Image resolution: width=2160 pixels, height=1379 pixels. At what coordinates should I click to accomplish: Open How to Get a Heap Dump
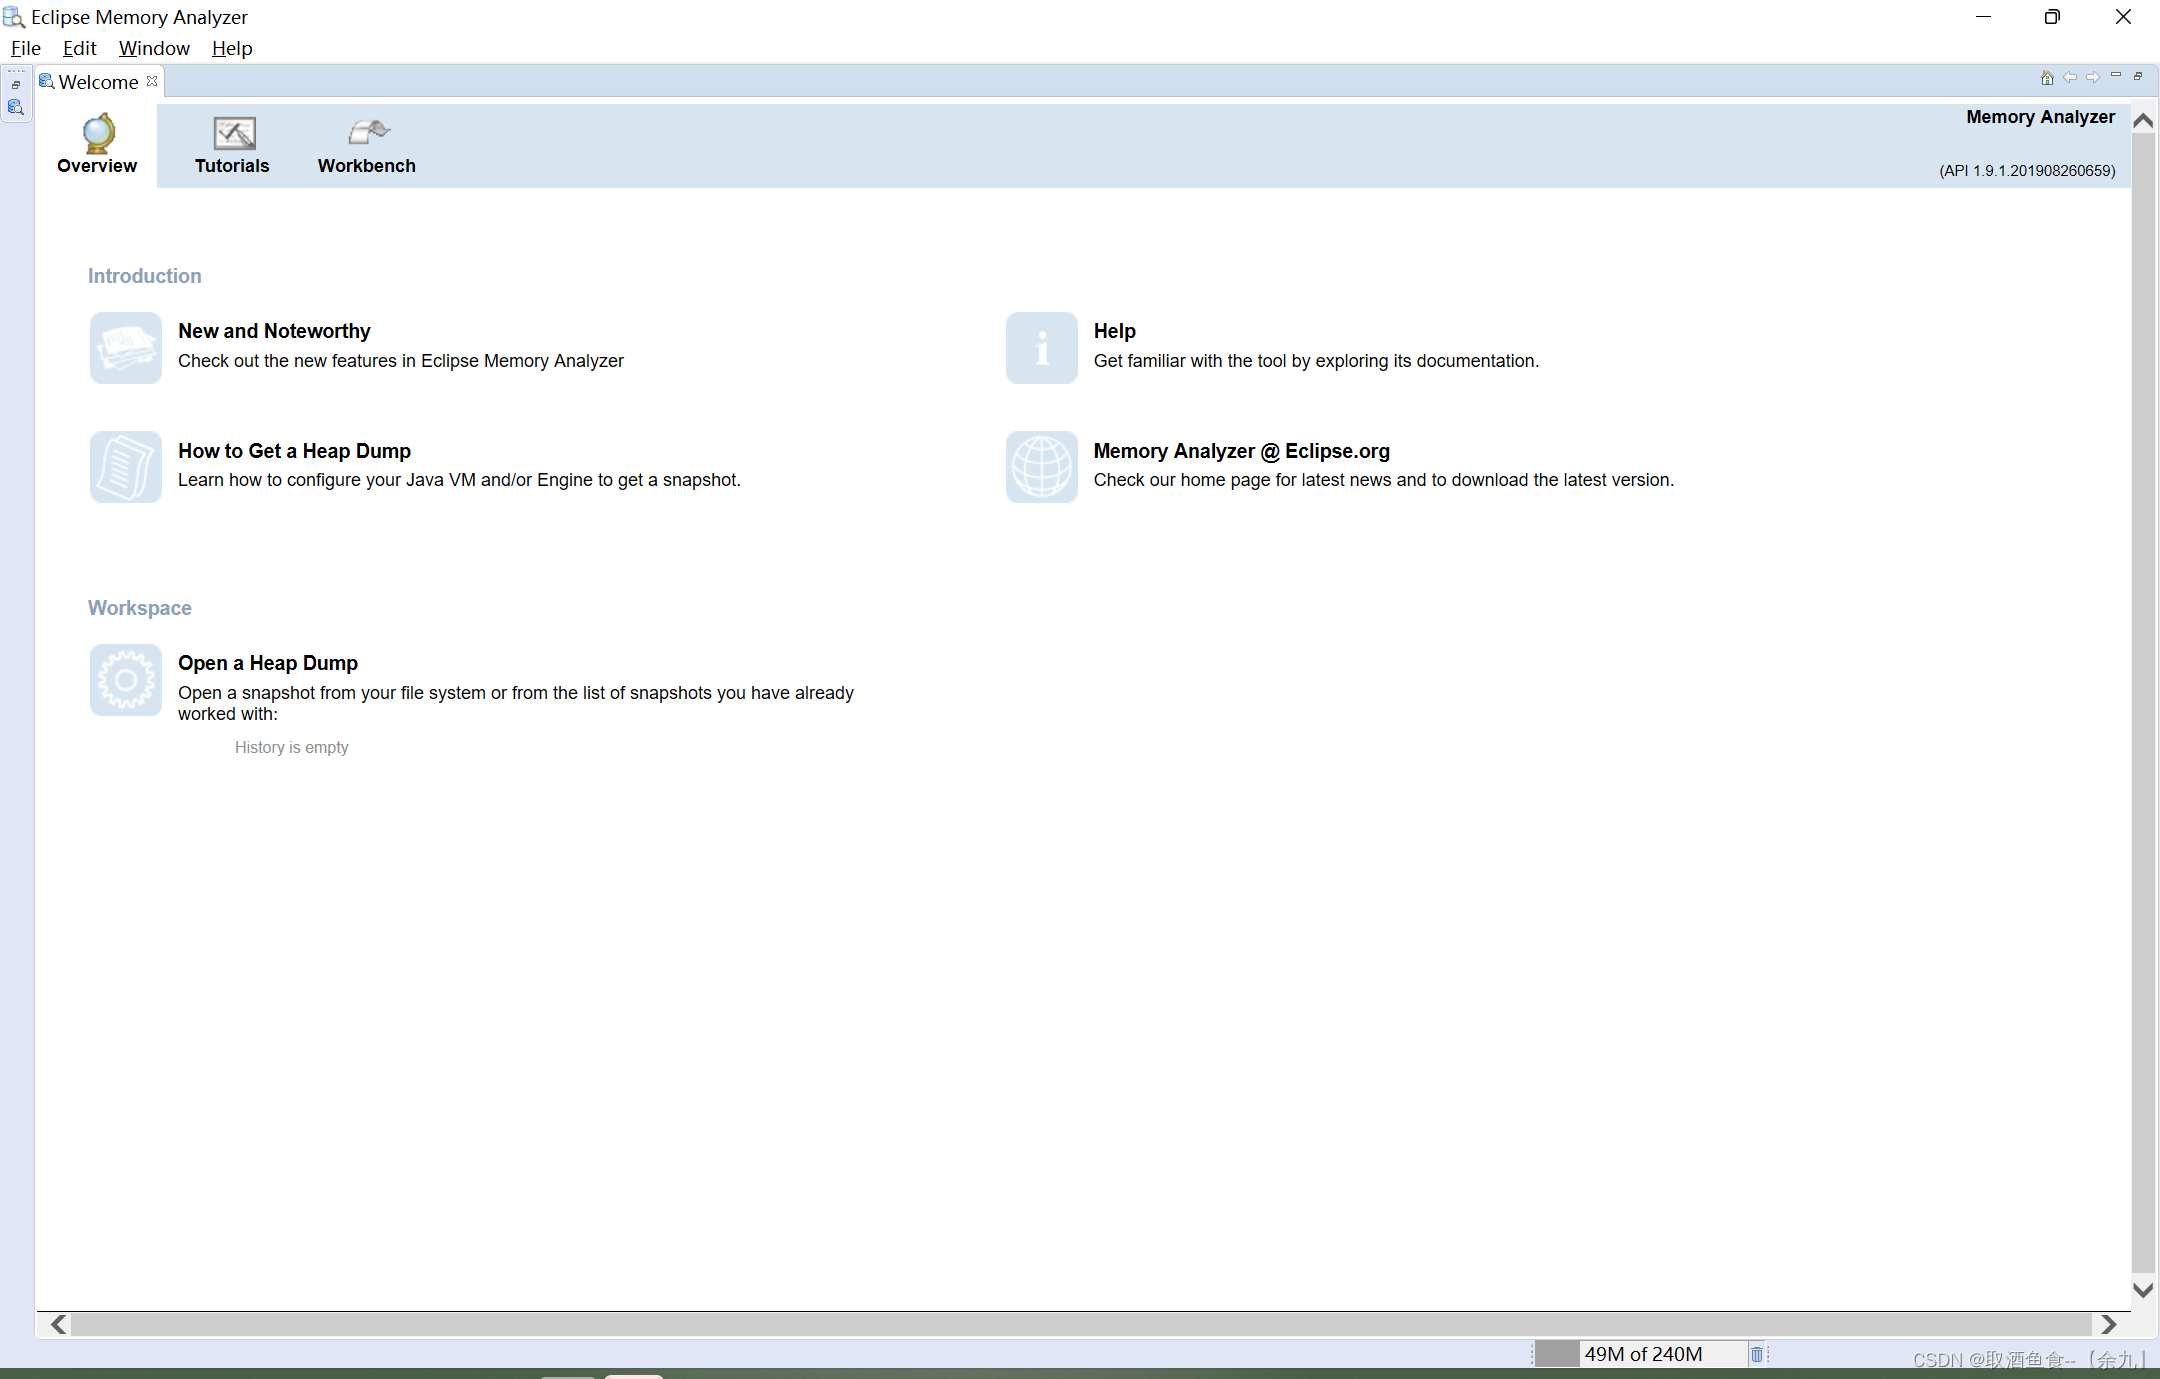click(x=294, y=451)
